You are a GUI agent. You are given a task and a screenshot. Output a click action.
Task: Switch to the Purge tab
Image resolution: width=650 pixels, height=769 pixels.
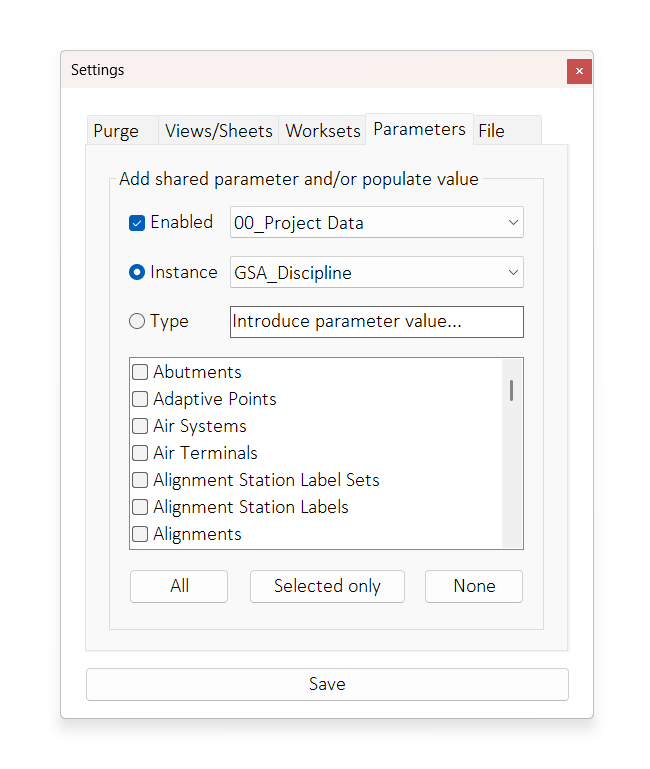pyautogui.click(x=117, y=131)
